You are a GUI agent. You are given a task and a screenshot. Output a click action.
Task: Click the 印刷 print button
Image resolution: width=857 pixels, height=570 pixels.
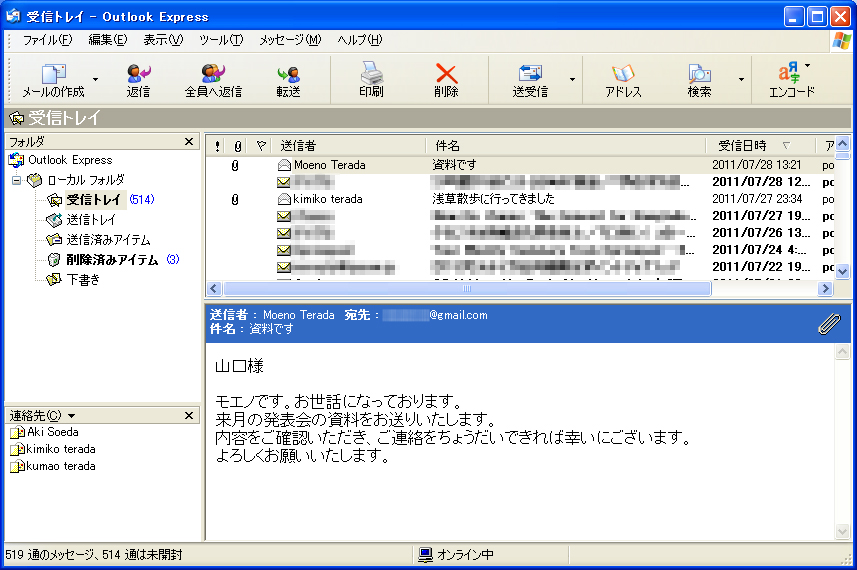371,80
